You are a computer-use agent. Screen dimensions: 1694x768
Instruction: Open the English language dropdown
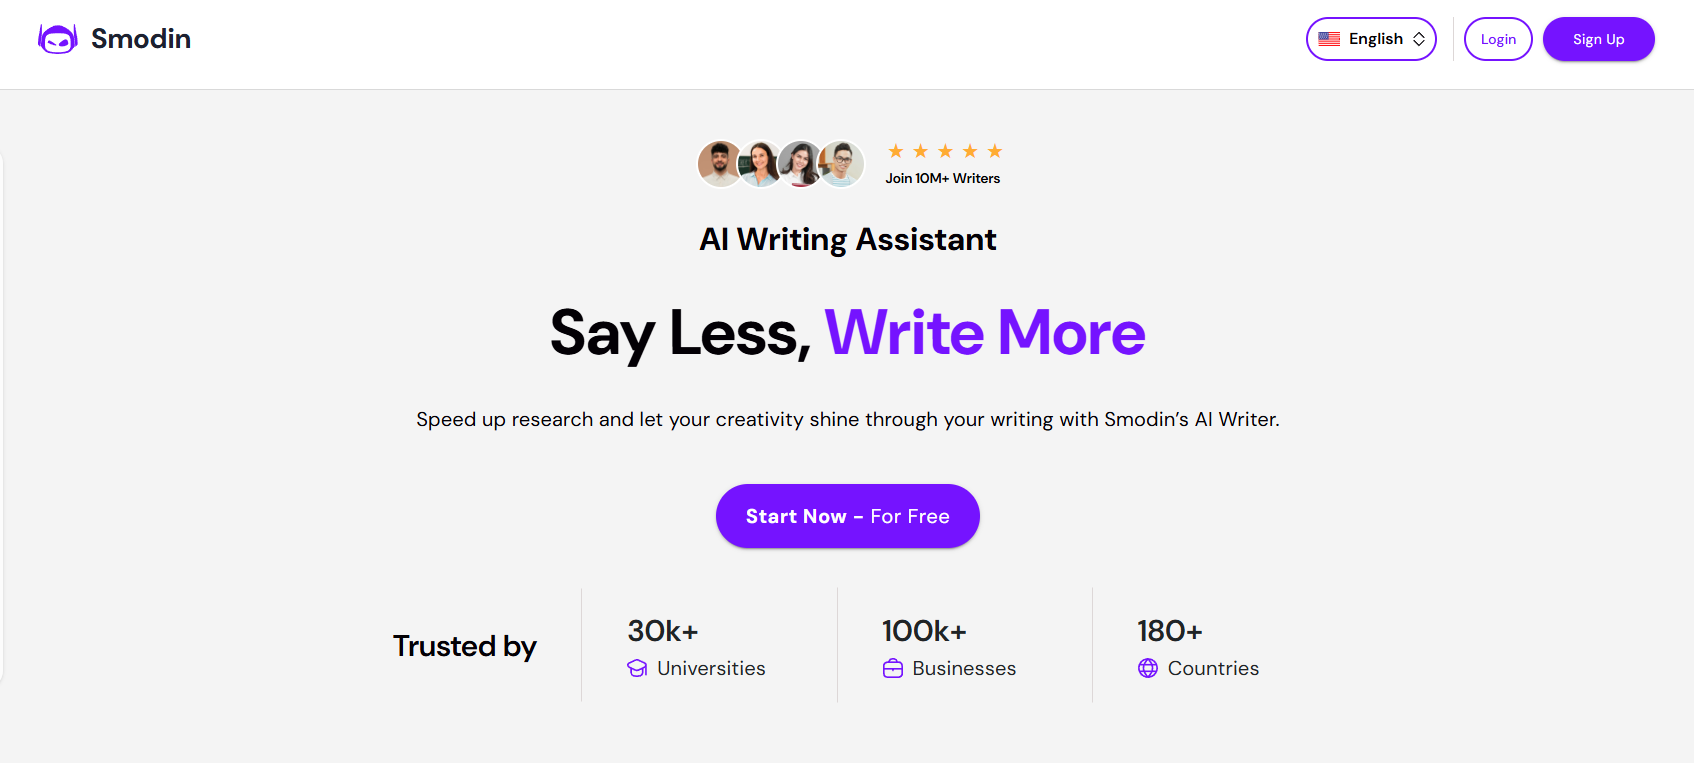tap(1371, 39)
